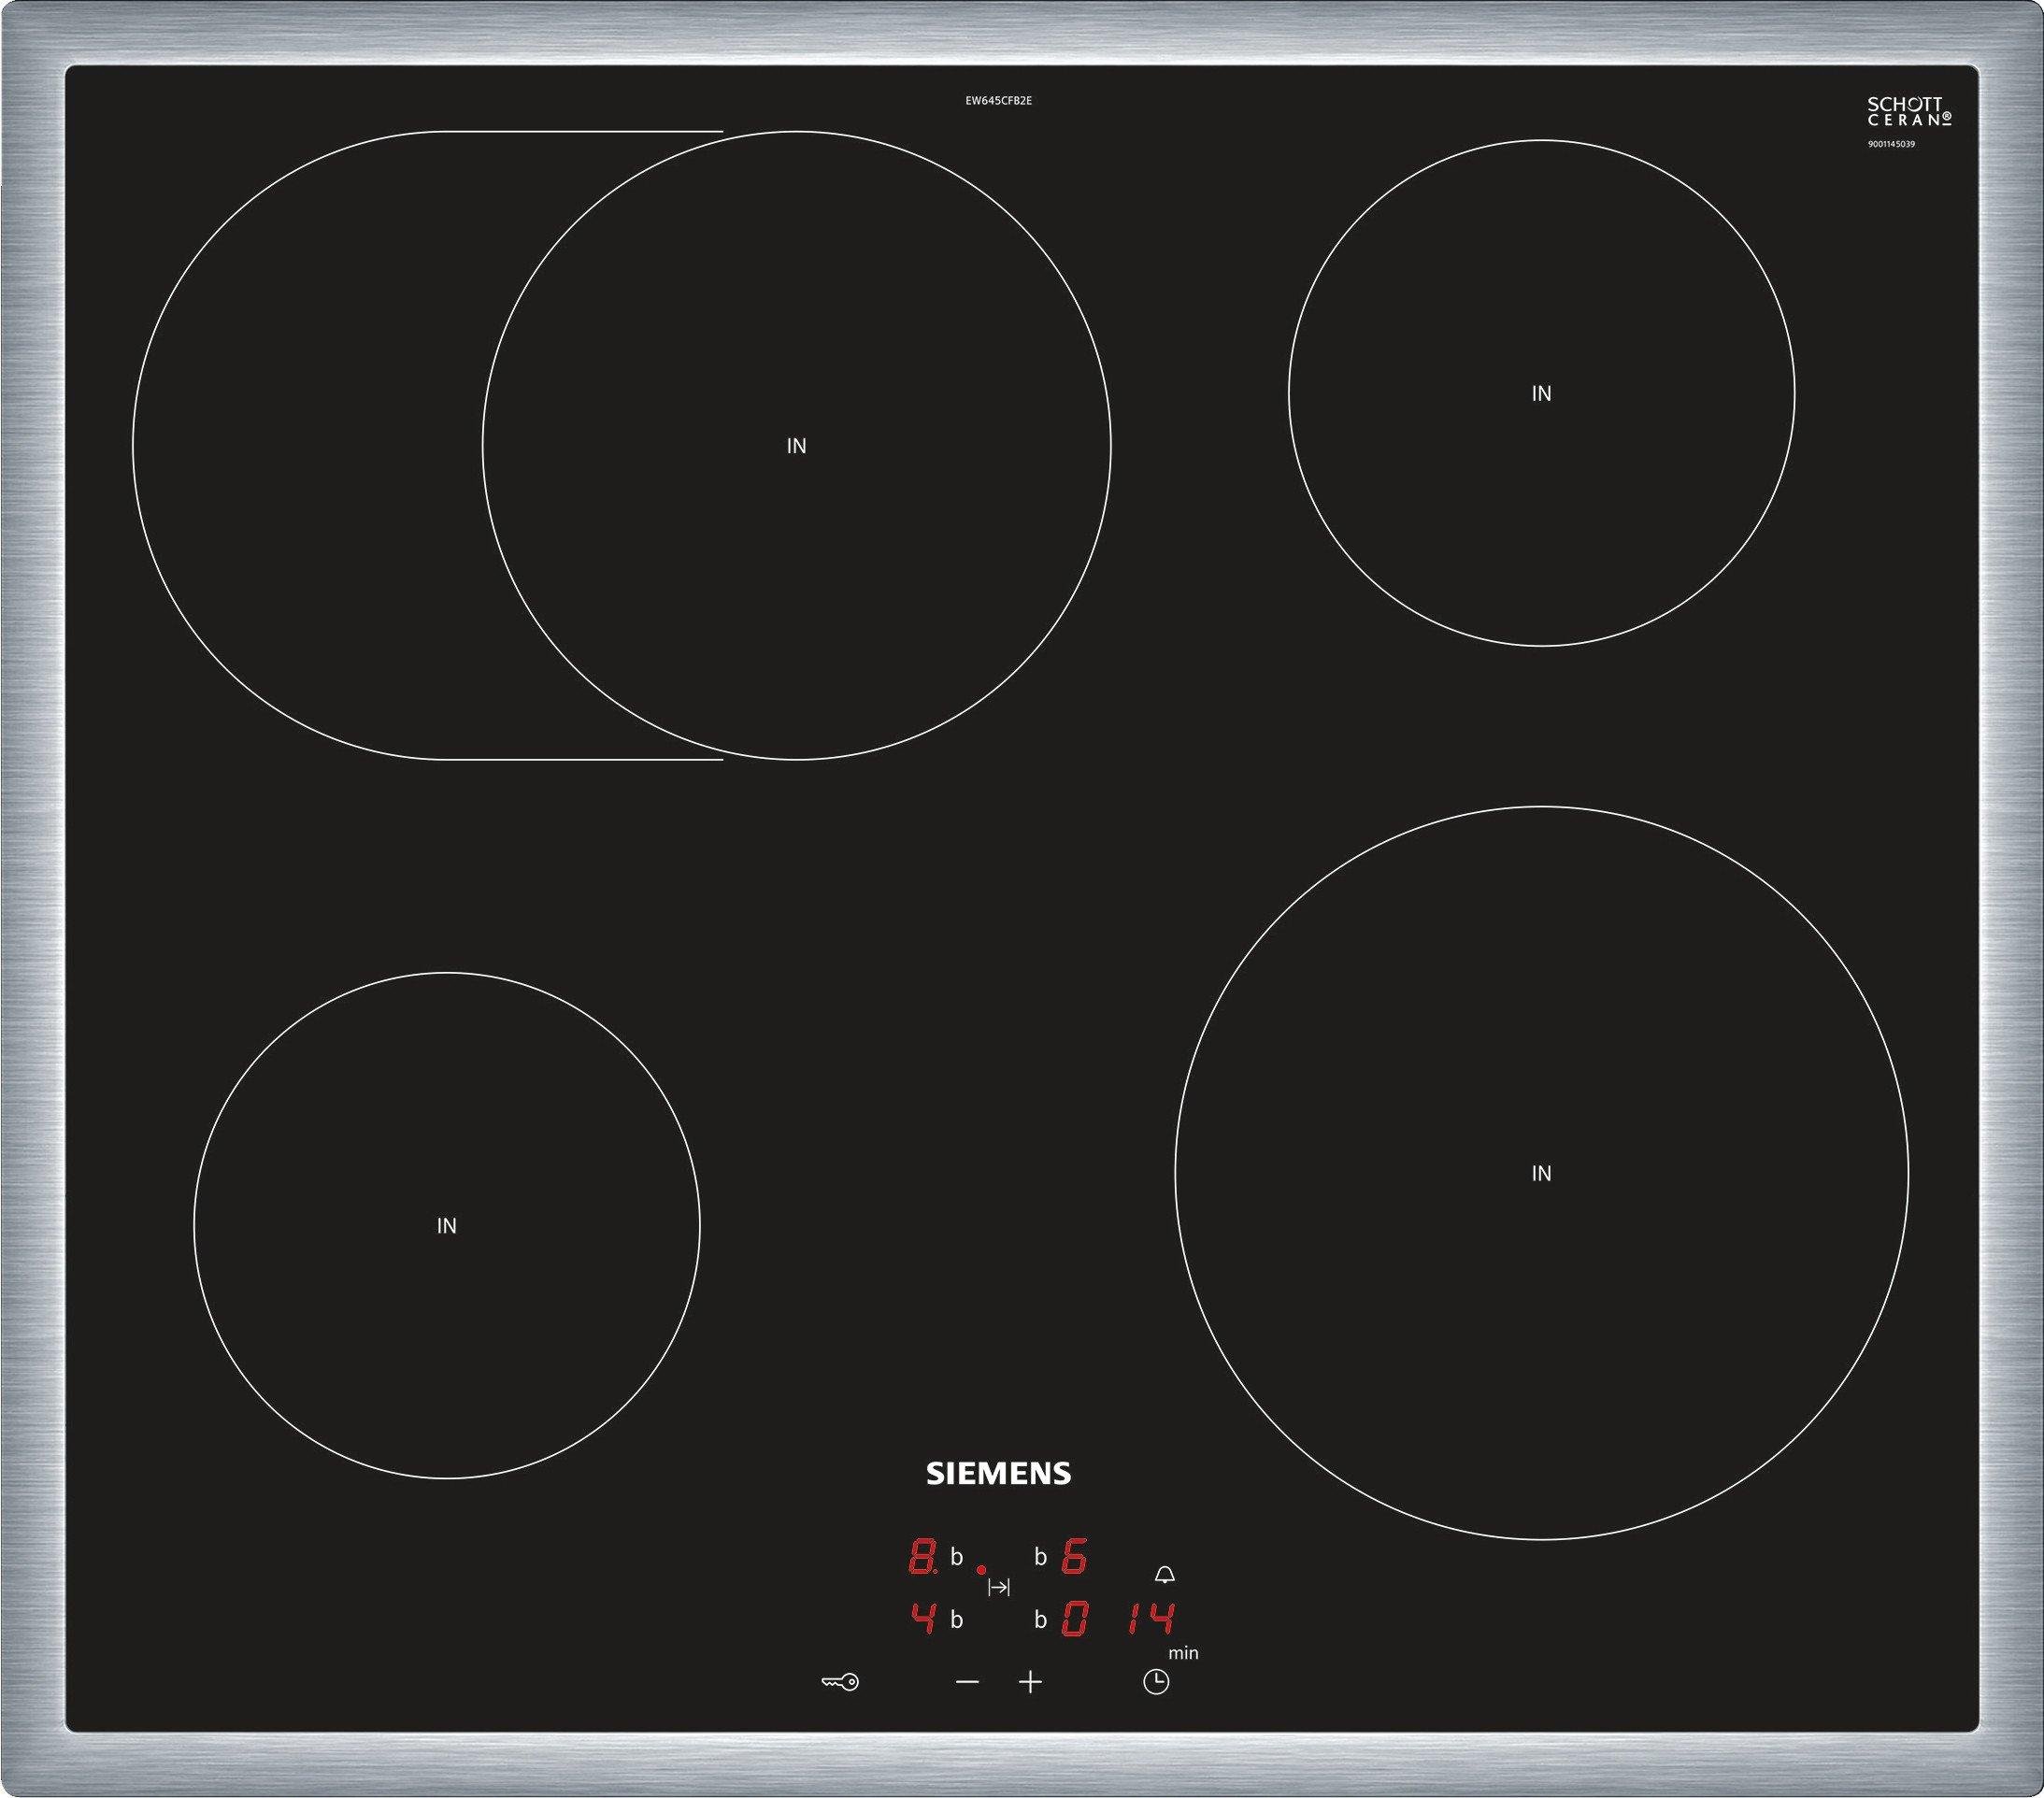Screen dimensions: 2044x1798
Task: Tap the minus button to decrease heat
Action: click(x=967, y=1682)
